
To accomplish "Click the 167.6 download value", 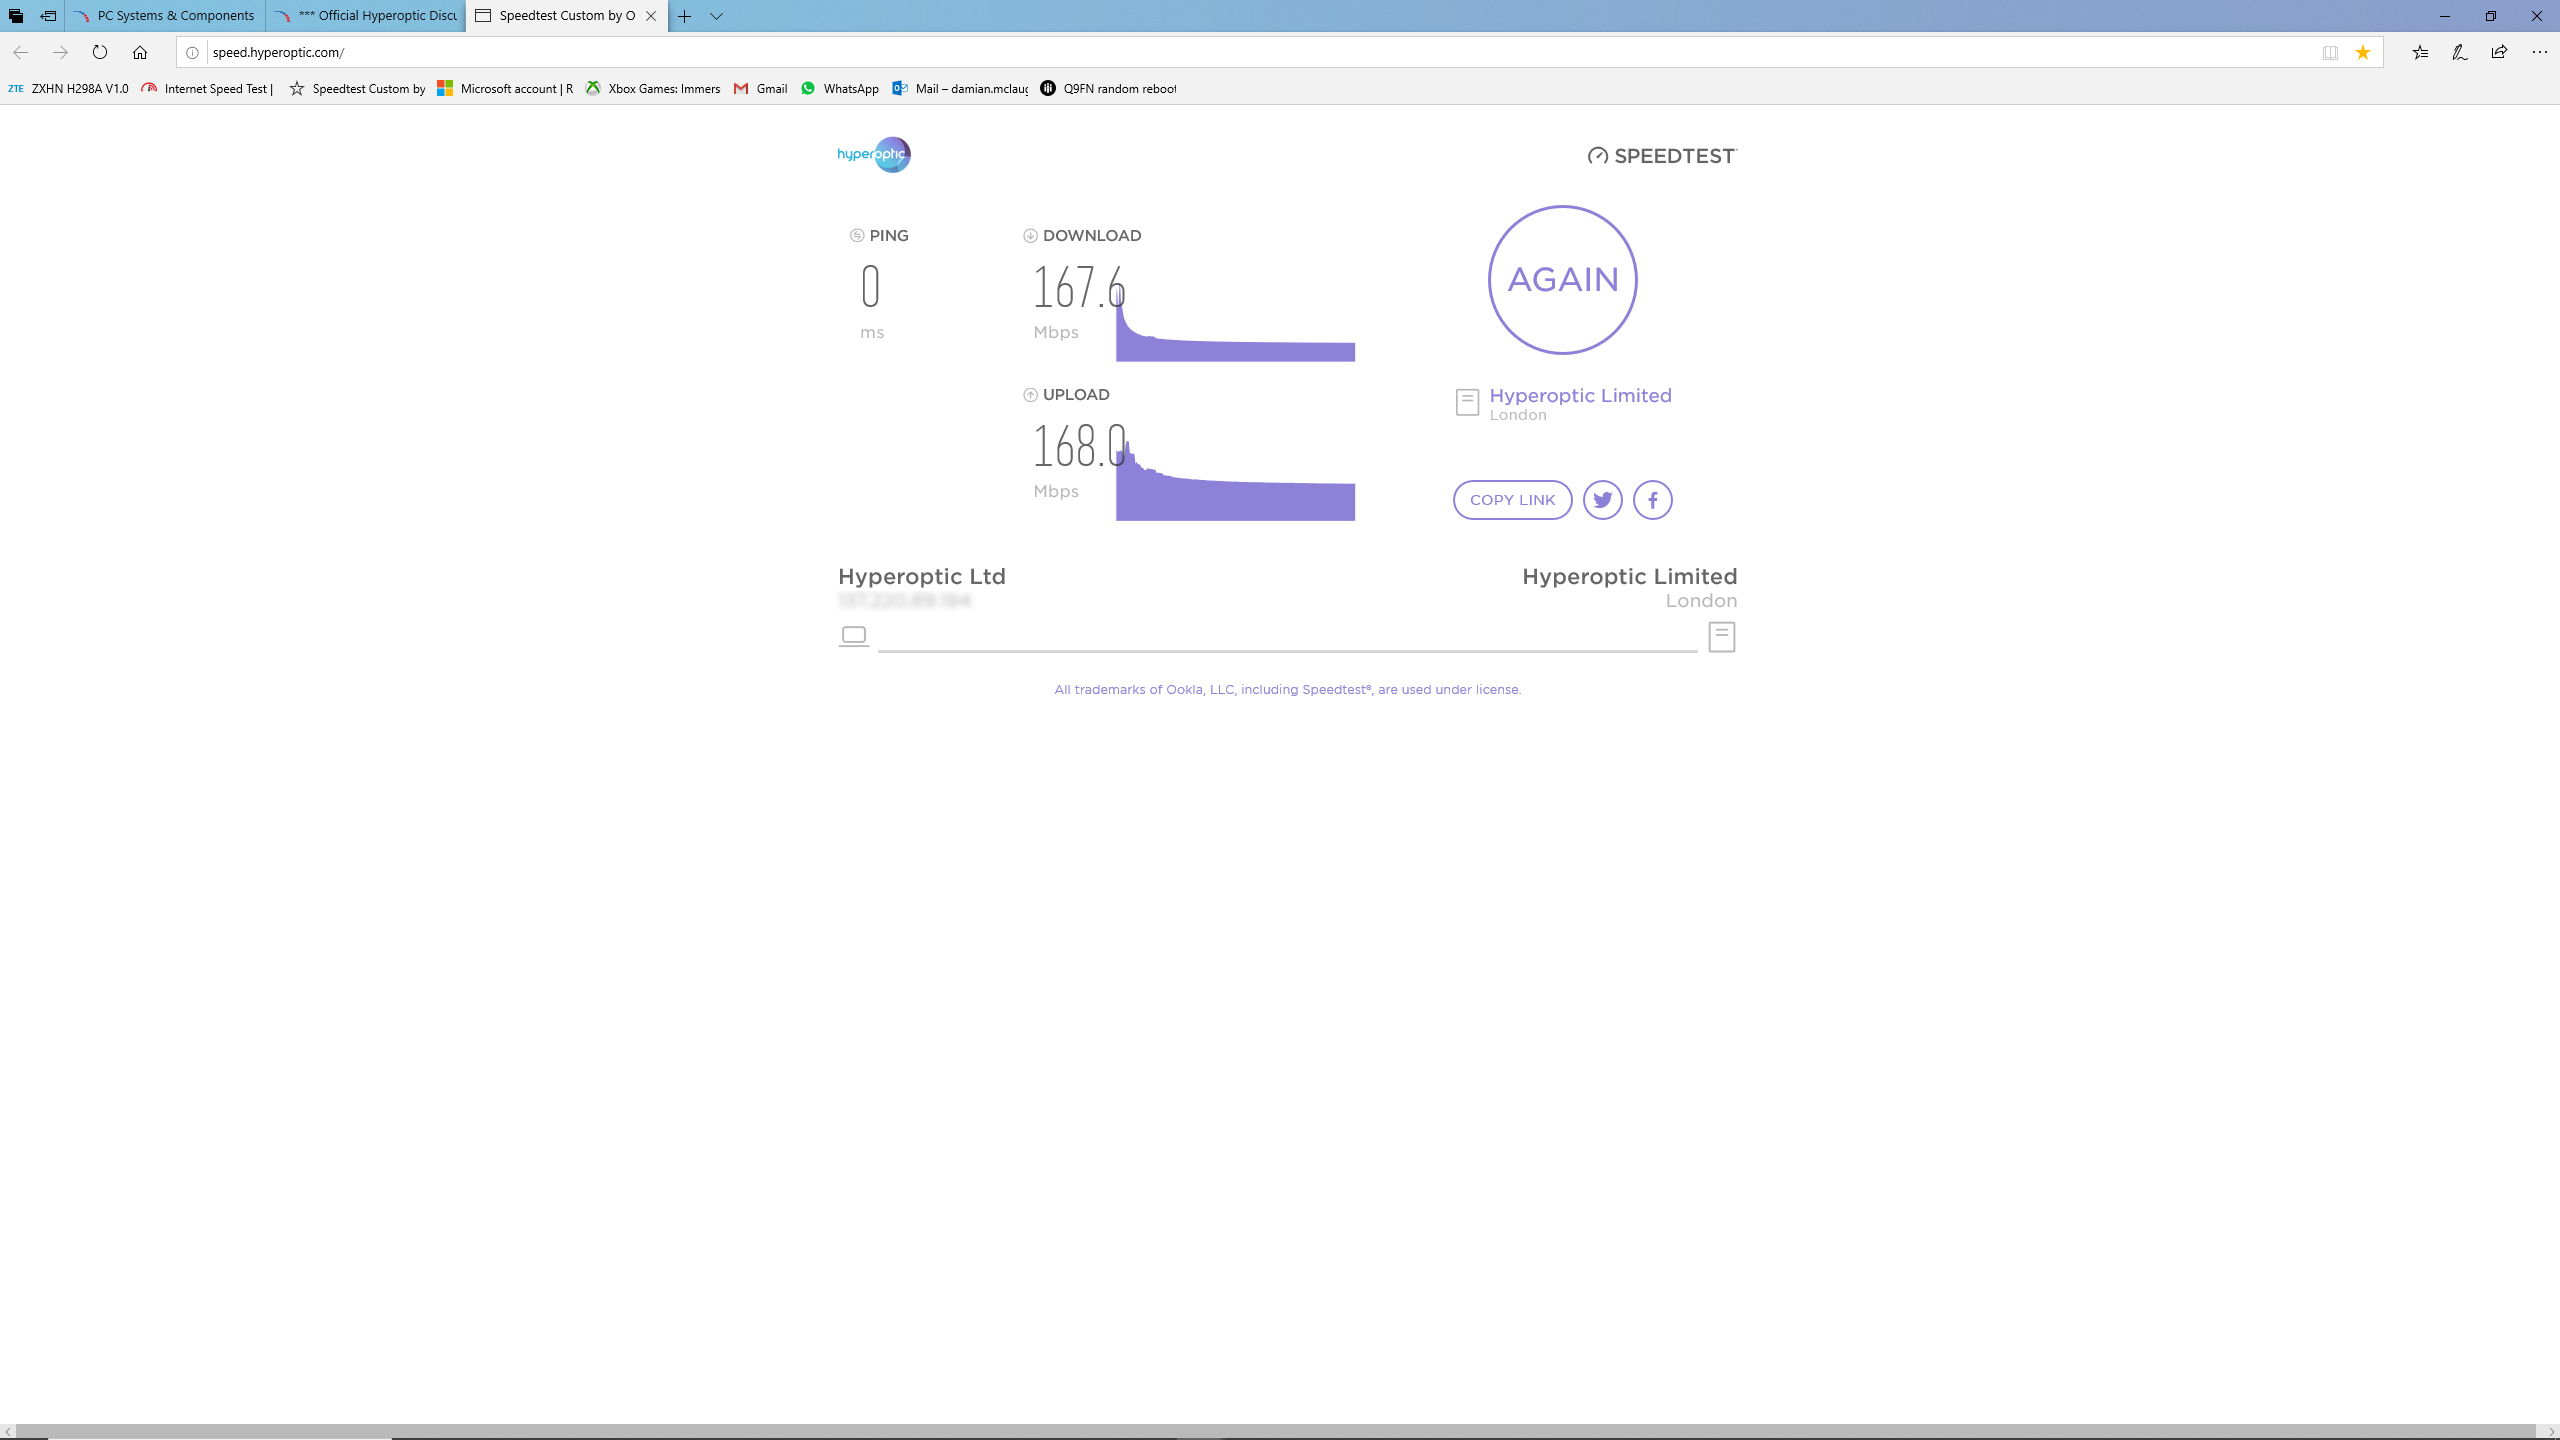I will click(1078, 287).
